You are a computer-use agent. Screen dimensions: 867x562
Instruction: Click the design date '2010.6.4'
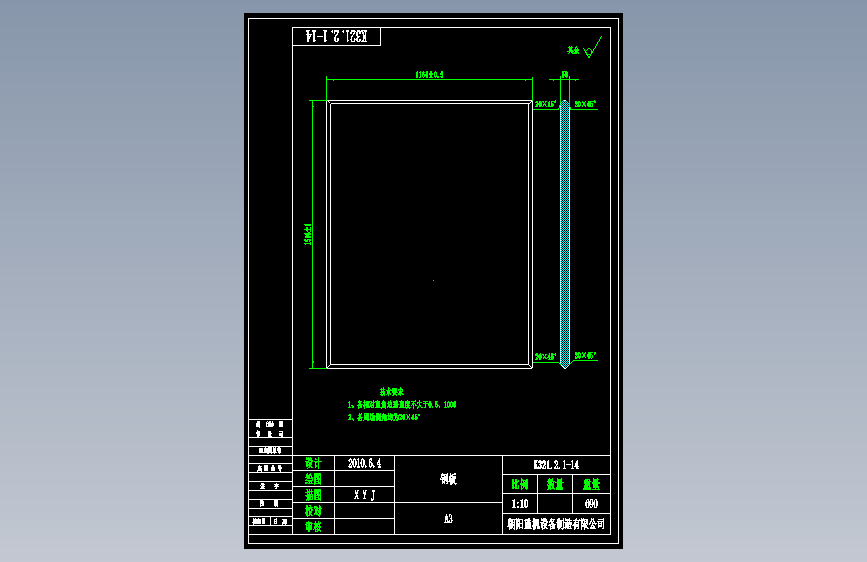(x=364, y=464)
